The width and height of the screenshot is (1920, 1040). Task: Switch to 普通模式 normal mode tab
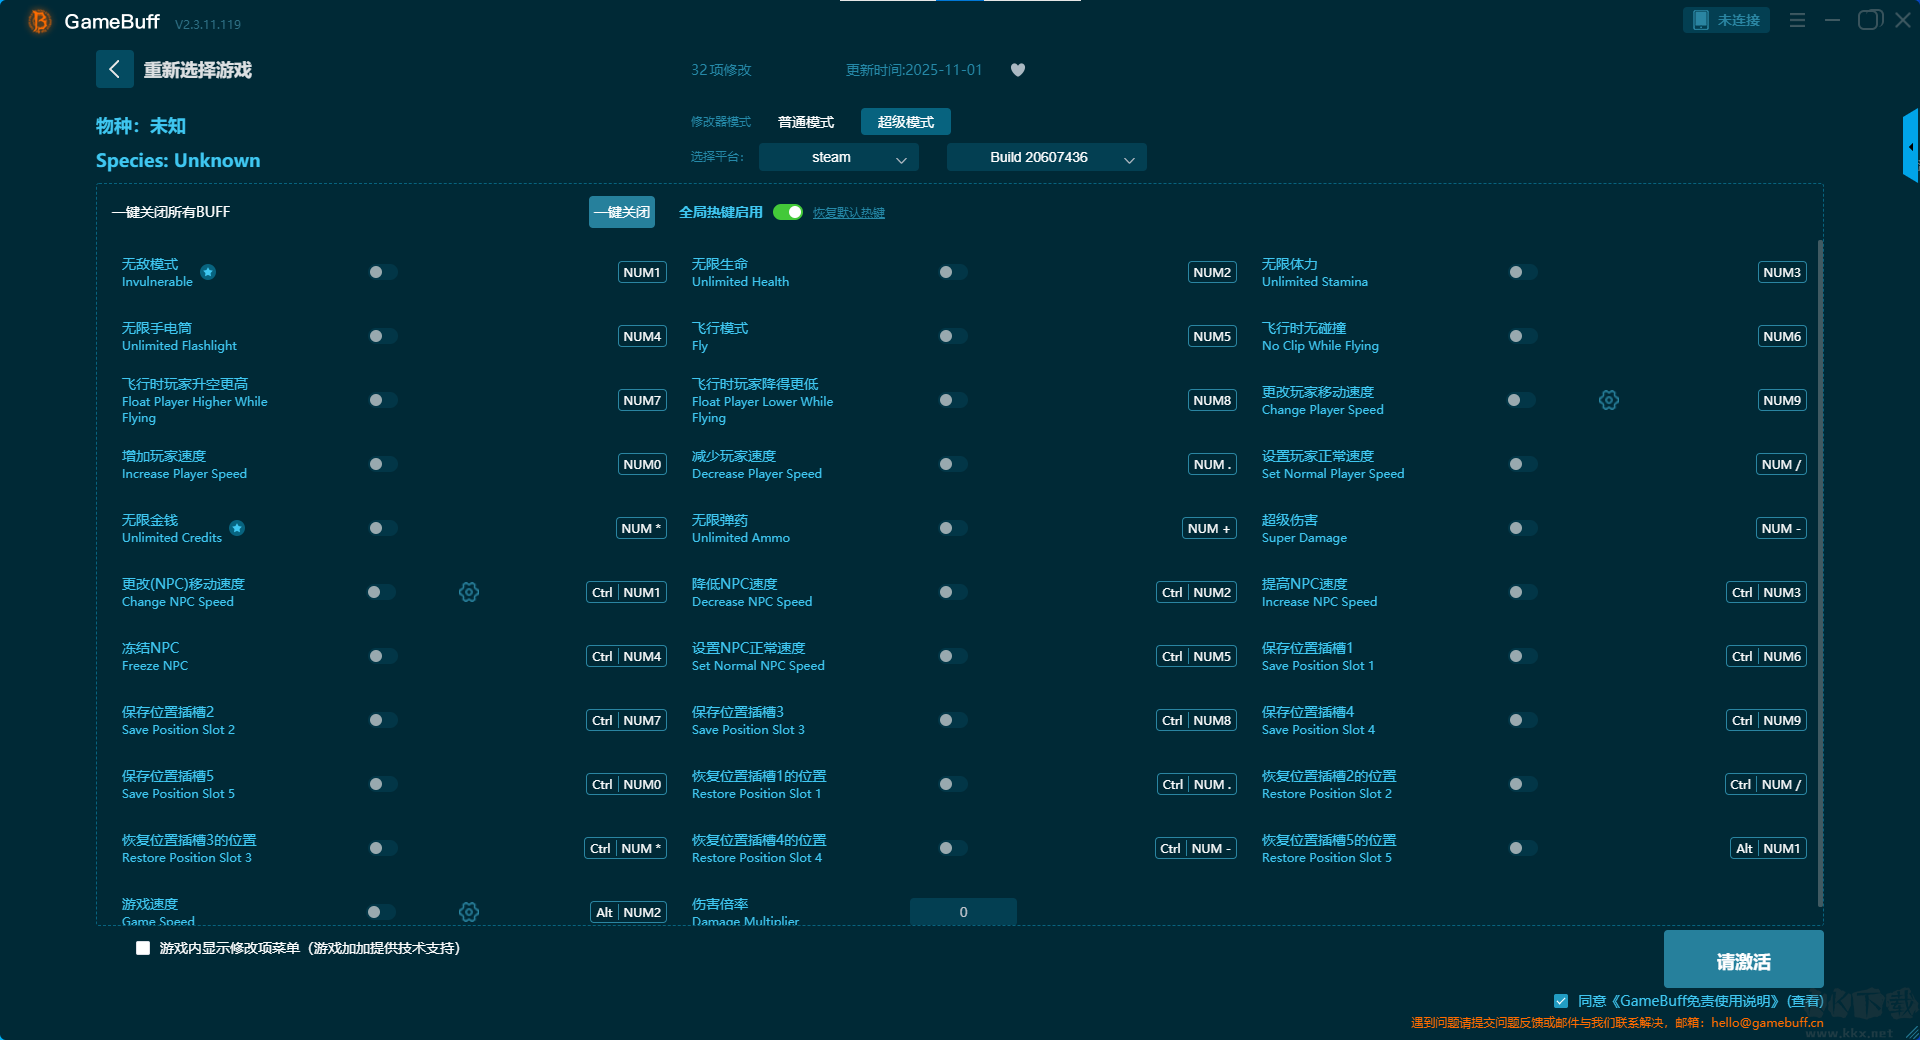[806, 122]
